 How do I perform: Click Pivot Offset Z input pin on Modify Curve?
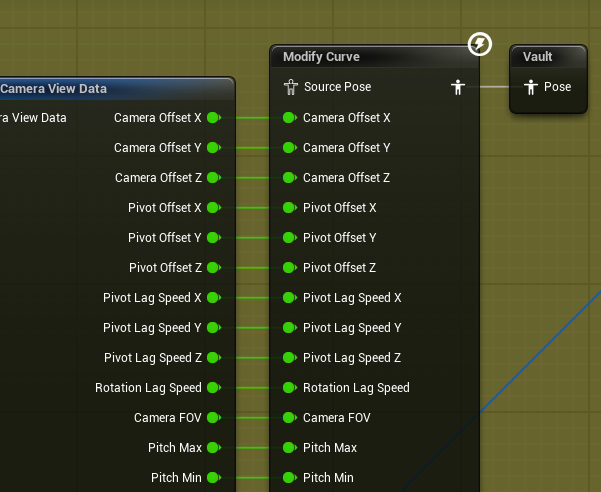coord(290,267)
